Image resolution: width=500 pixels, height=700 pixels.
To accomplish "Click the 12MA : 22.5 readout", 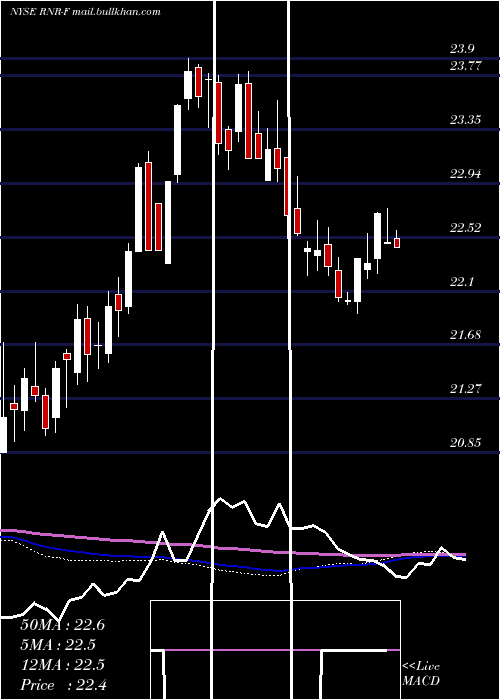I will tap(62, 665).
